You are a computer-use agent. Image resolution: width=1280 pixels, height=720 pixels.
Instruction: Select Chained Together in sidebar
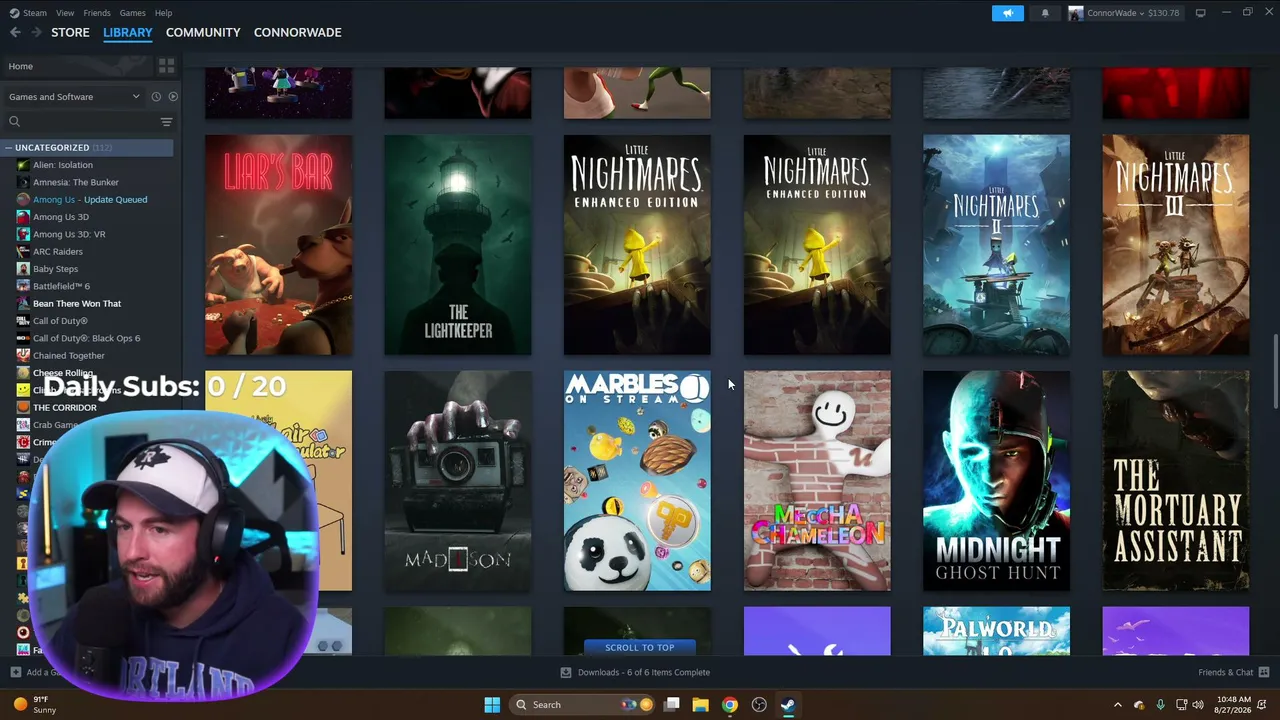pyautogui.click(x=68, y=356)
